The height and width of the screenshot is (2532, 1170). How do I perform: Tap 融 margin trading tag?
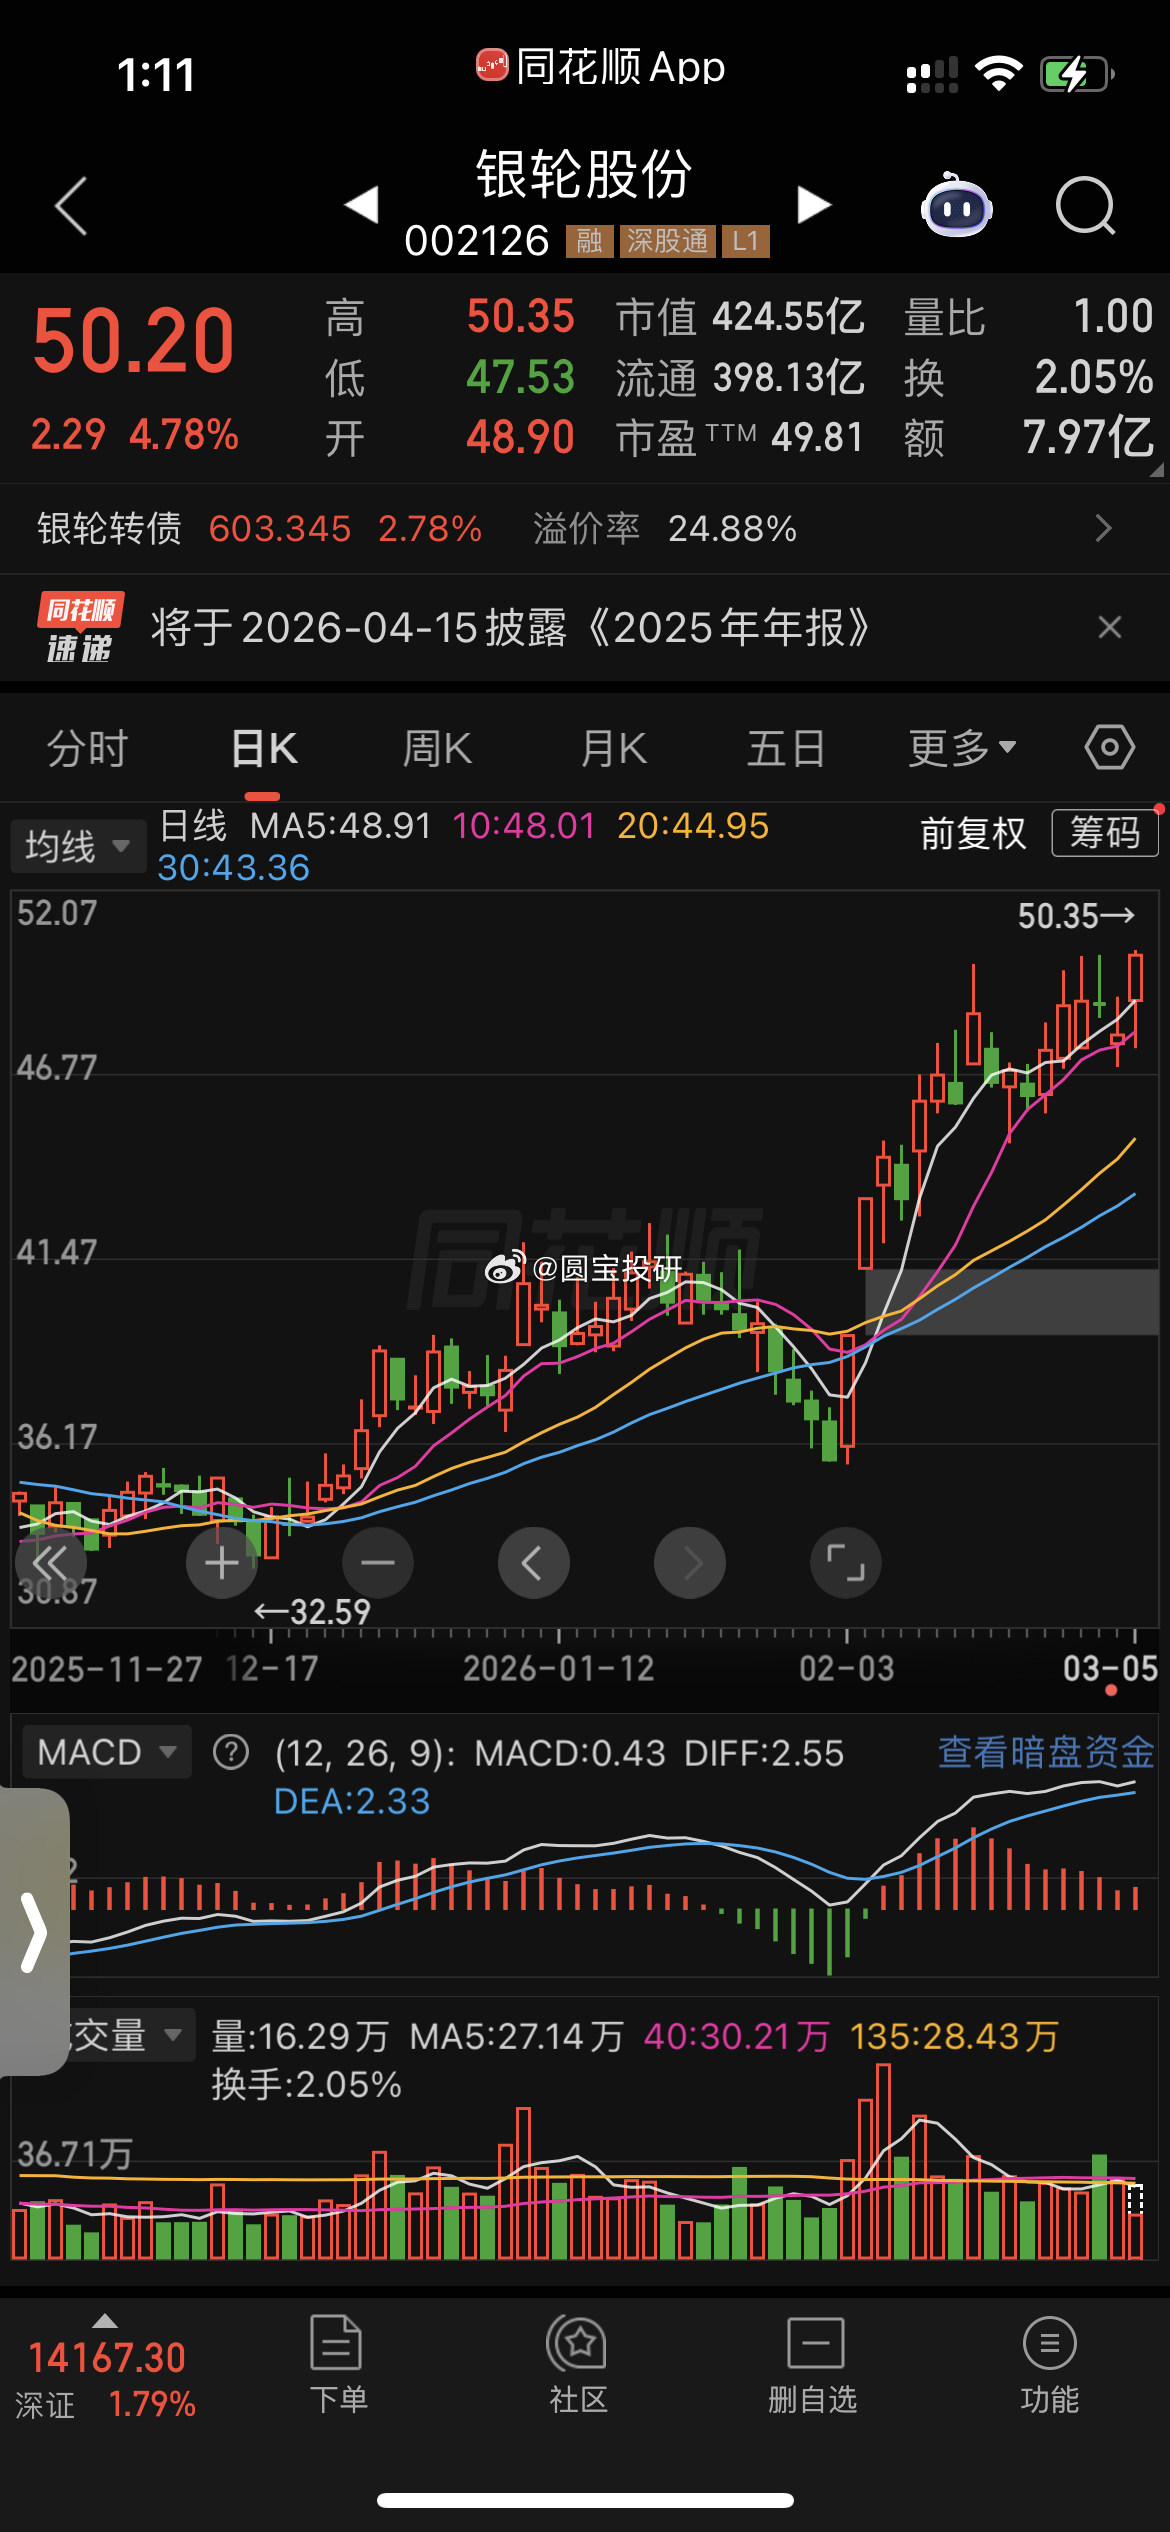point(589,241)
